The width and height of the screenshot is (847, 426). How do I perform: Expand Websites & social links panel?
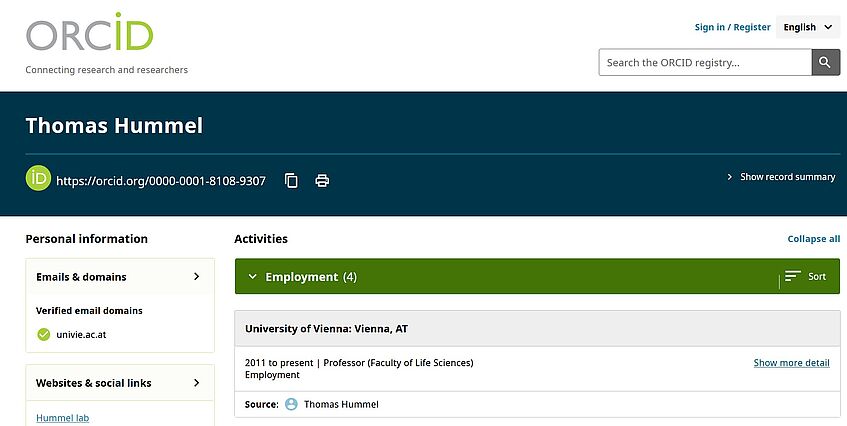pyautogui.click(x=196, y=383)
